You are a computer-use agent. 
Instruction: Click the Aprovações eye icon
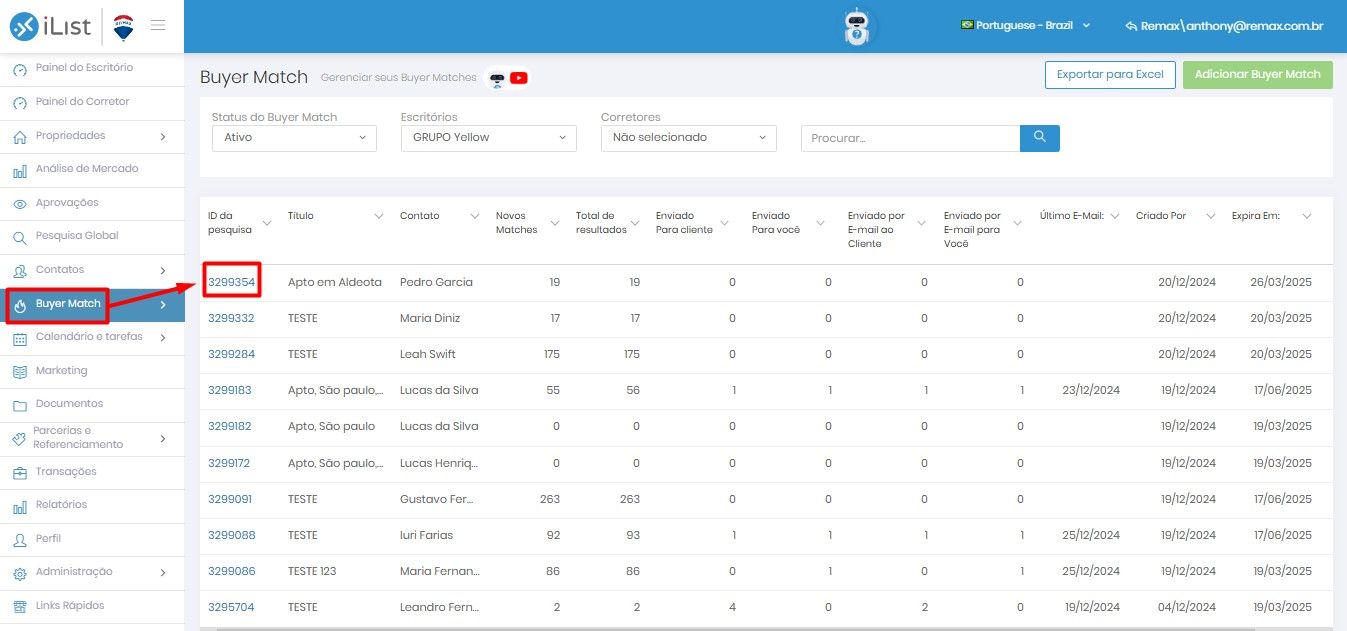pyautogui.click(x=20, y=204)
